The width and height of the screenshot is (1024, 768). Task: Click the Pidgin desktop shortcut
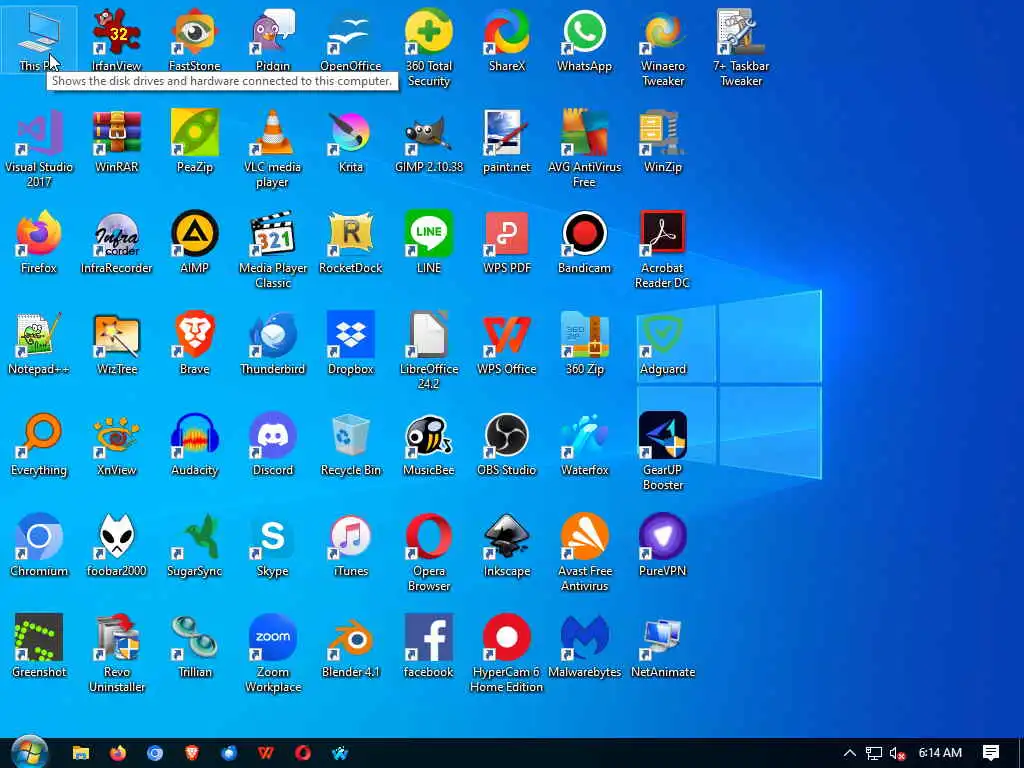(x=272, y=31)
